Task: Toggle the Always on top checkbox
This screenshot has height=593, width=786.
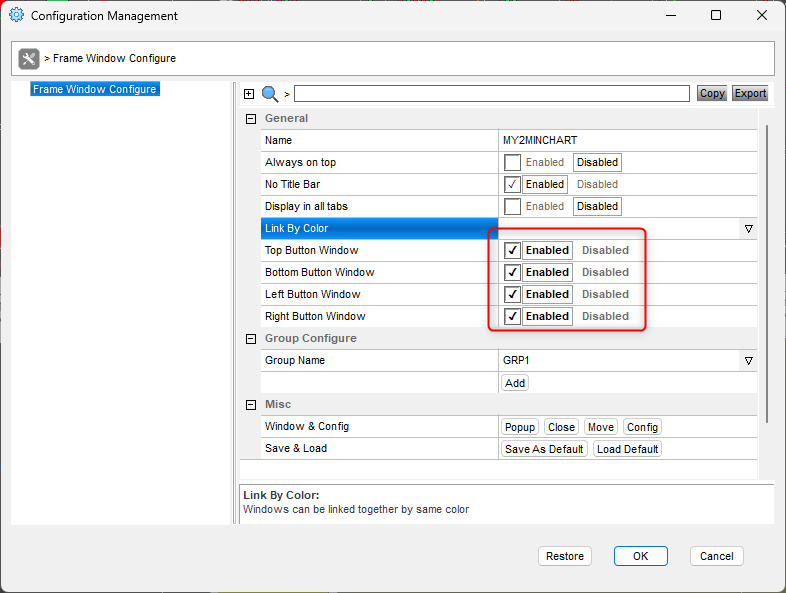Action: point(512,162)
